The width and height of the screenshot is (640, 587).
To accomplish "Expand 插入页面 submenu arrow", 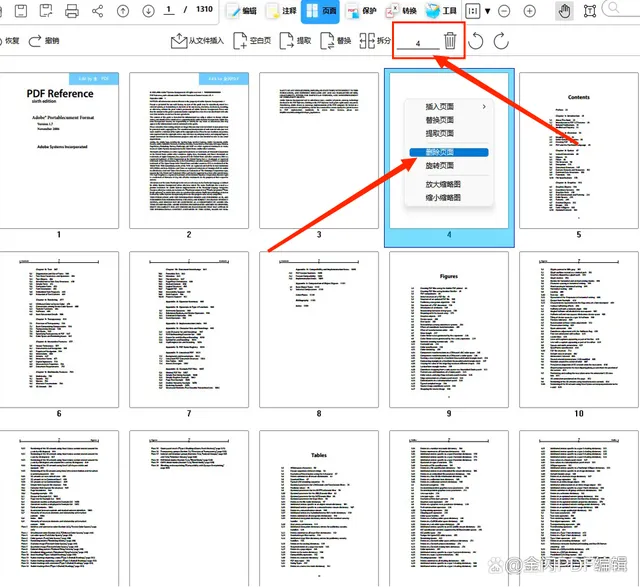I will click(x=486, y=106).
